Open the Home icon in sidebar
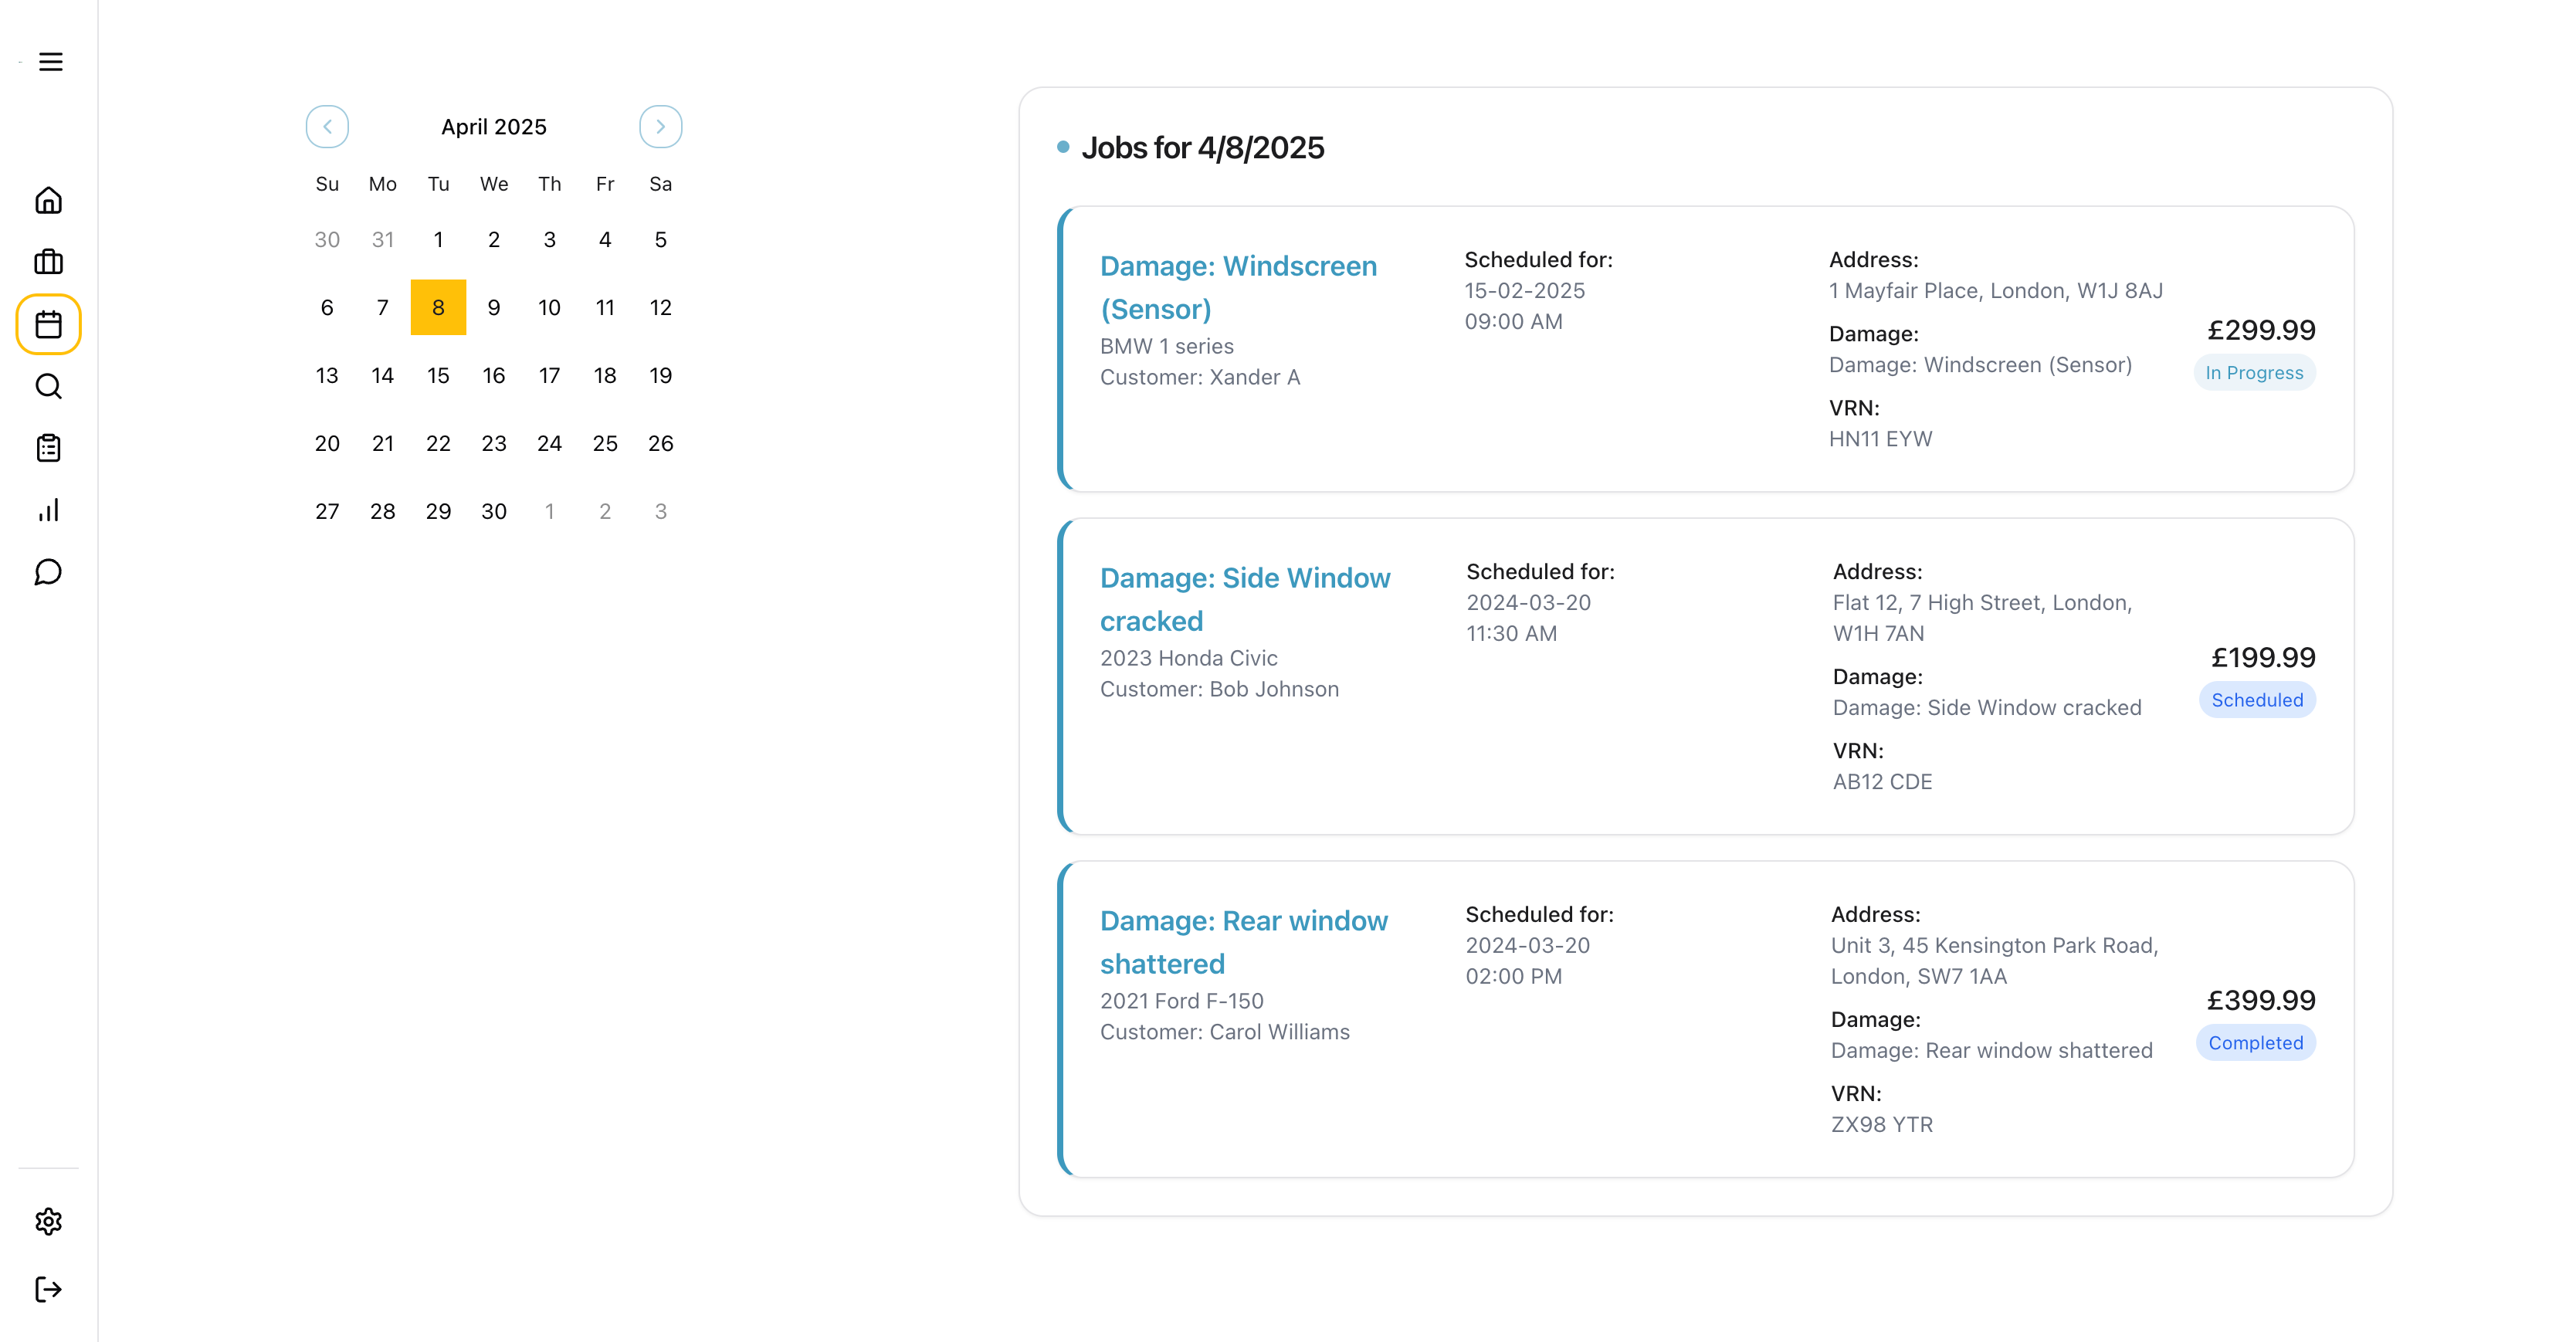The image size is (2576, 1342). tap(48, 200)
